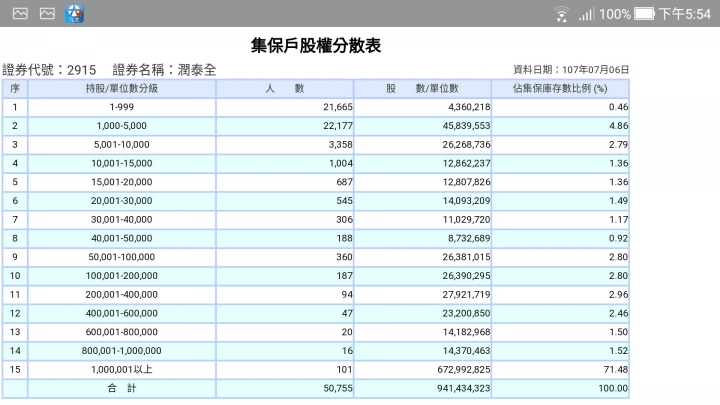The image size is (720, 405).
Task: Tap the 100% battery percentage text
Action: (x=615, y=14)
